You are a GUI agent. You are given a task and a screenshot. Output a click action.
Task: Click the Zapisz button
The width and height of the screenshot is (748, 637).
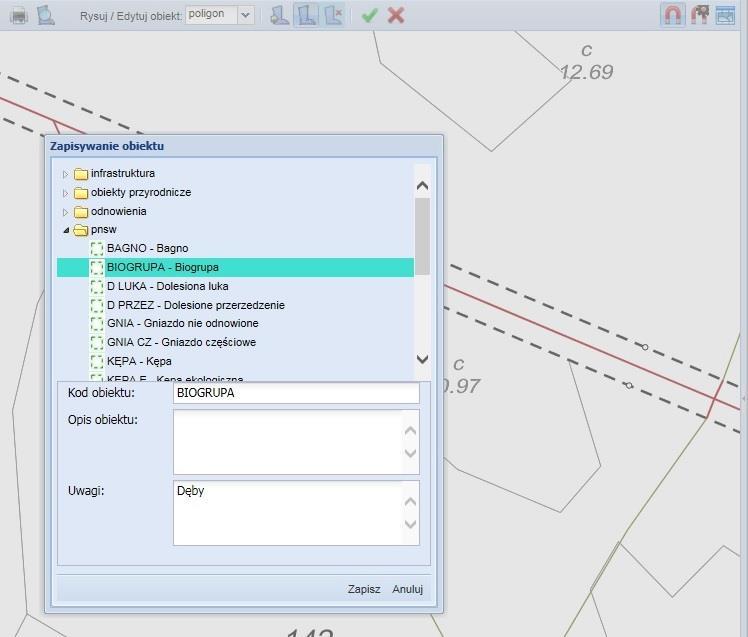pos(364,589)
